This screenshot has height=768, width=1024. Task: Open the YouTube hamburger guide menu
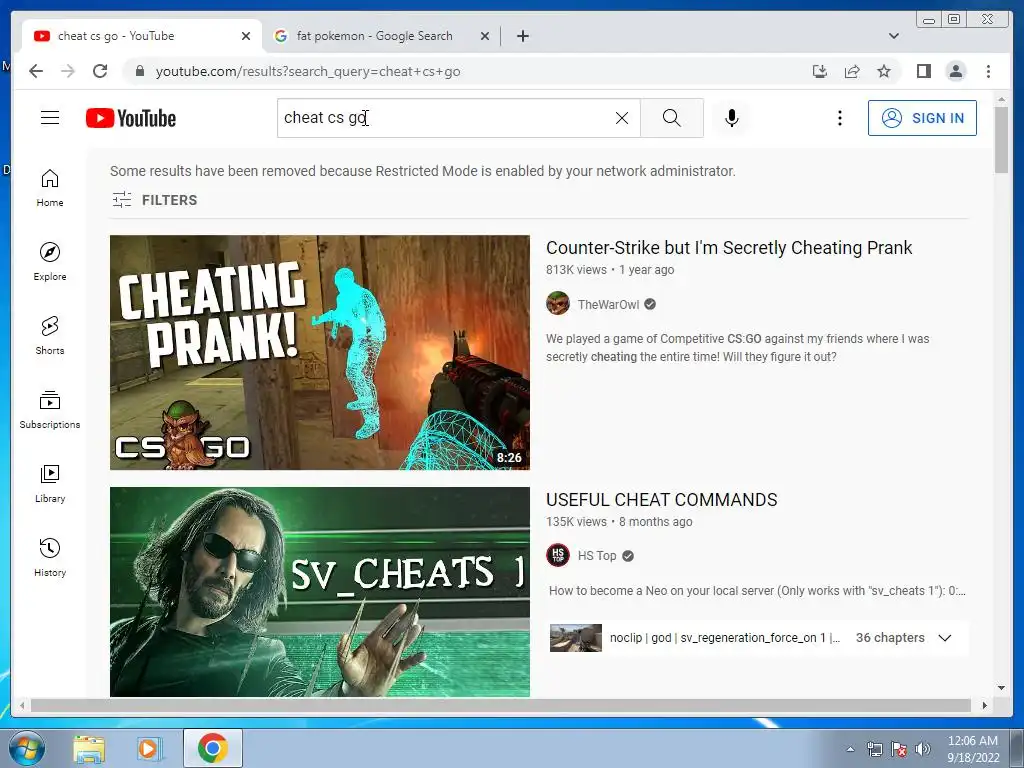pos(50,118)
